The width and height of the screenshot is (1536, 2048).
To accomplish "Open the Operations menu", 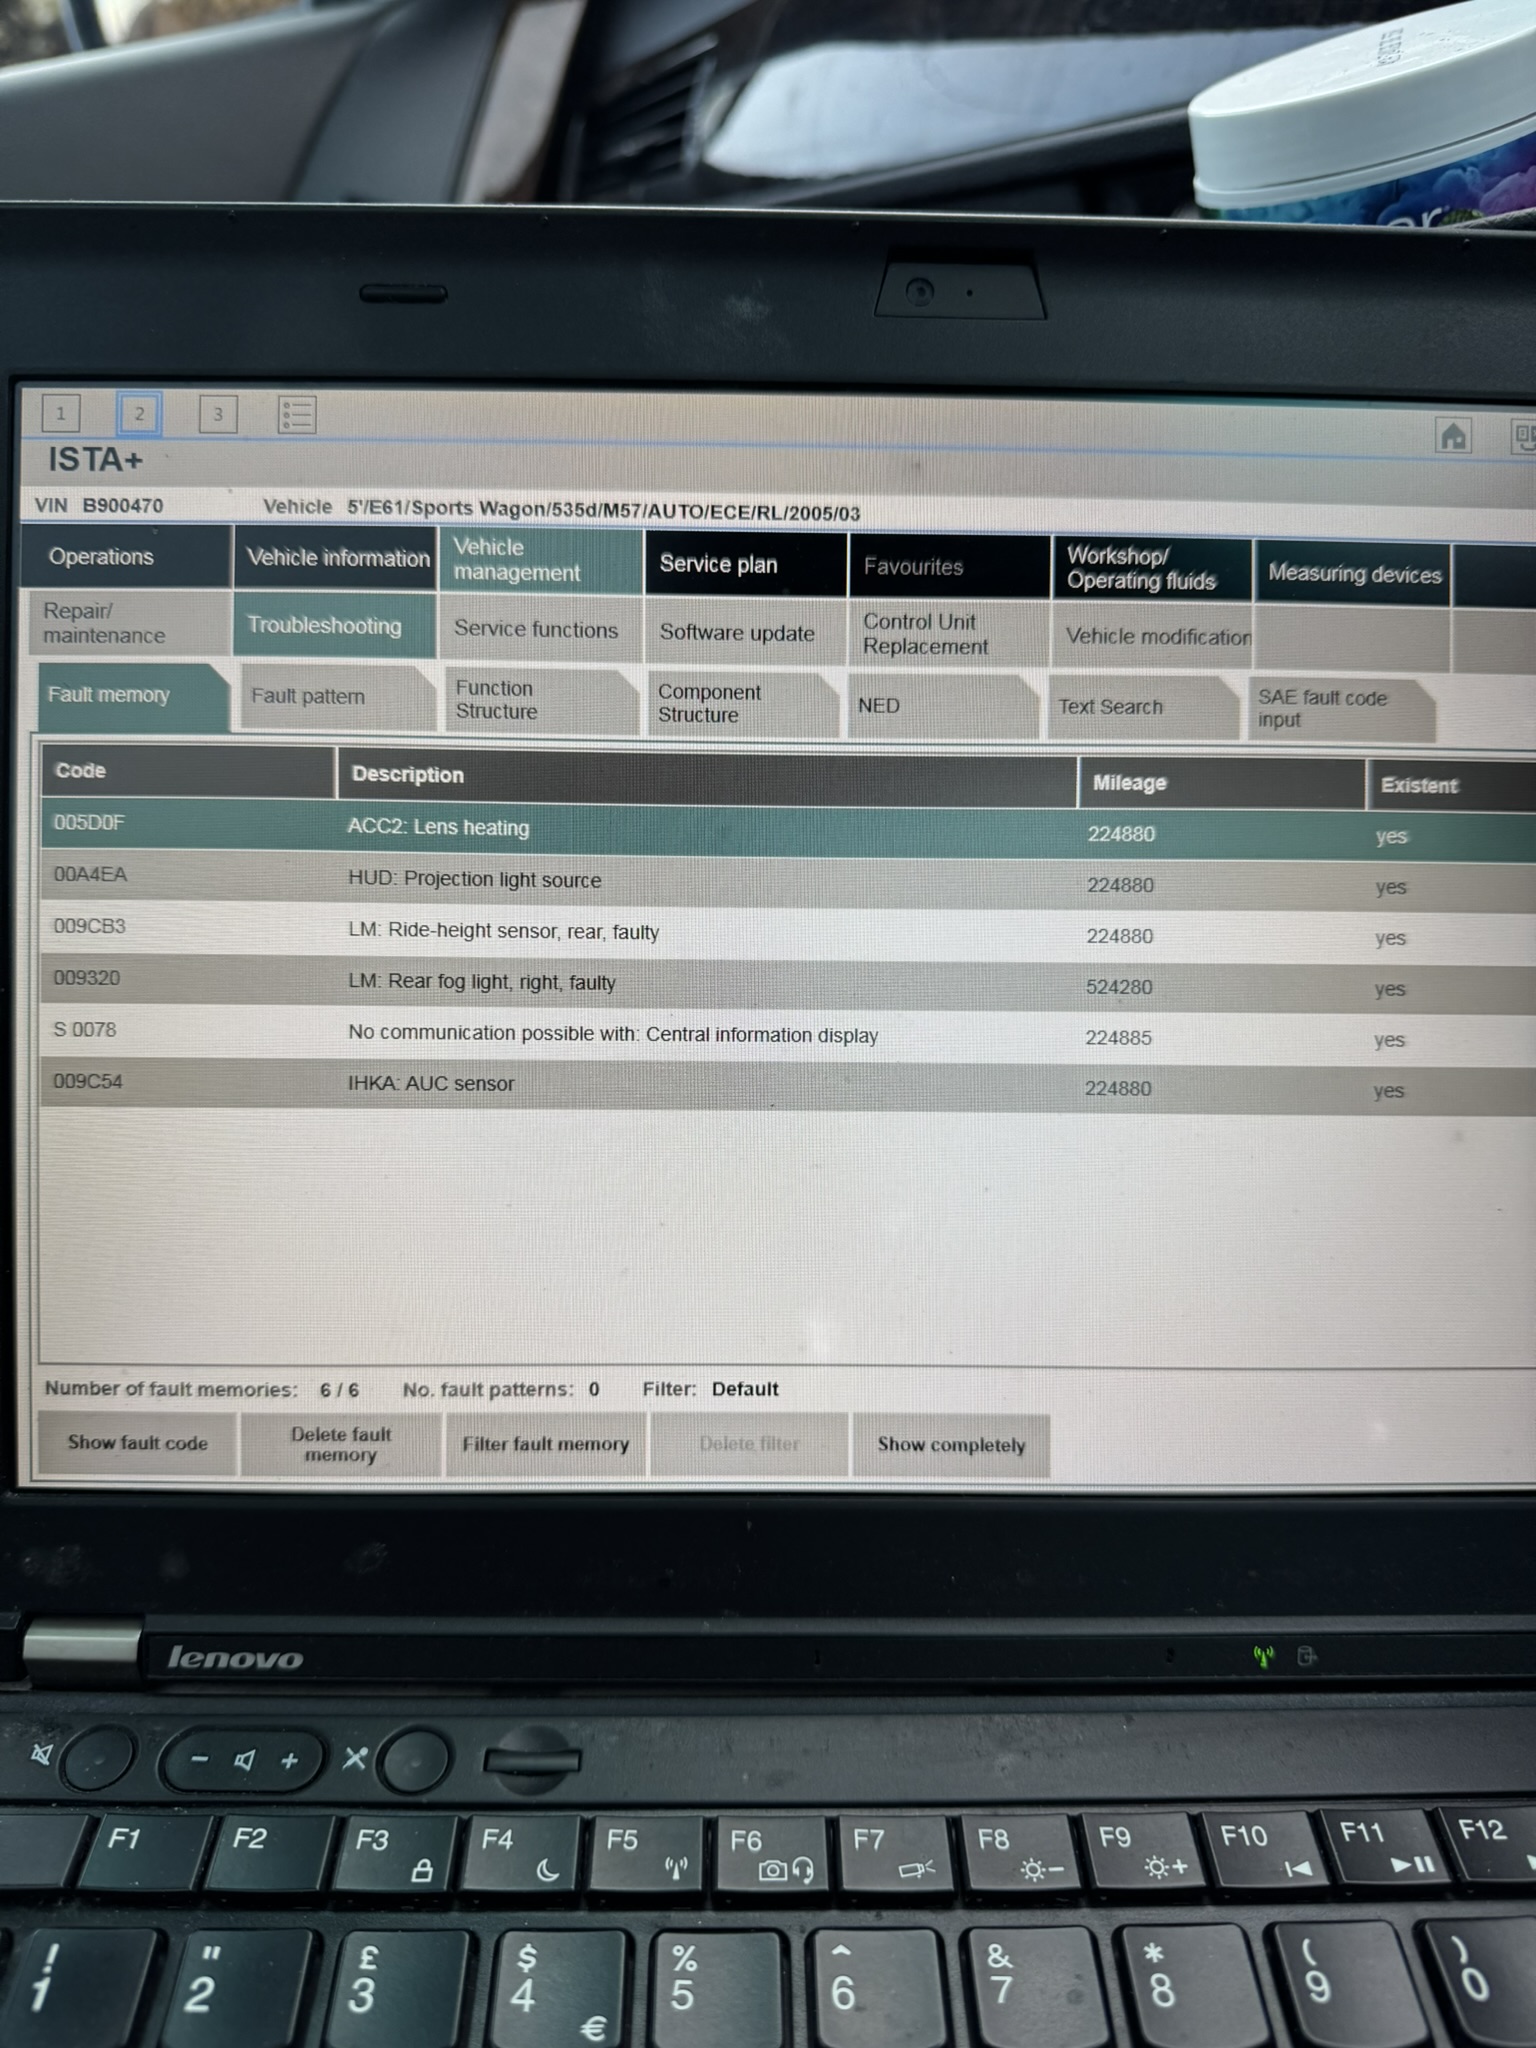I will pyautogui.click(x=127, y=557).
